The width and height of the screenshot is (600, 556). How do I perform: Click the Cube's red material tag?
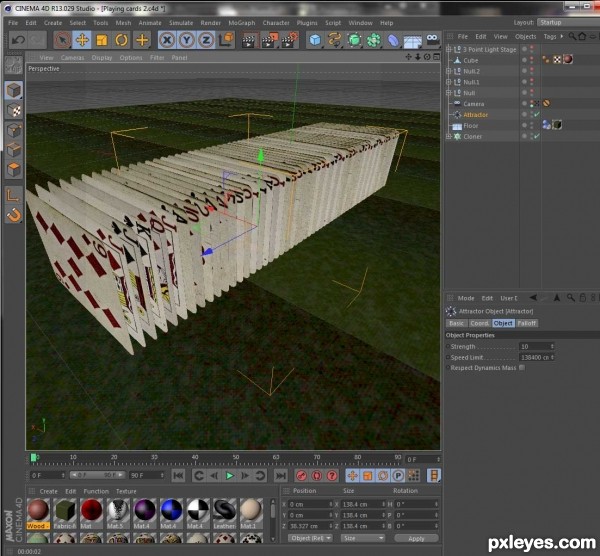568,59
